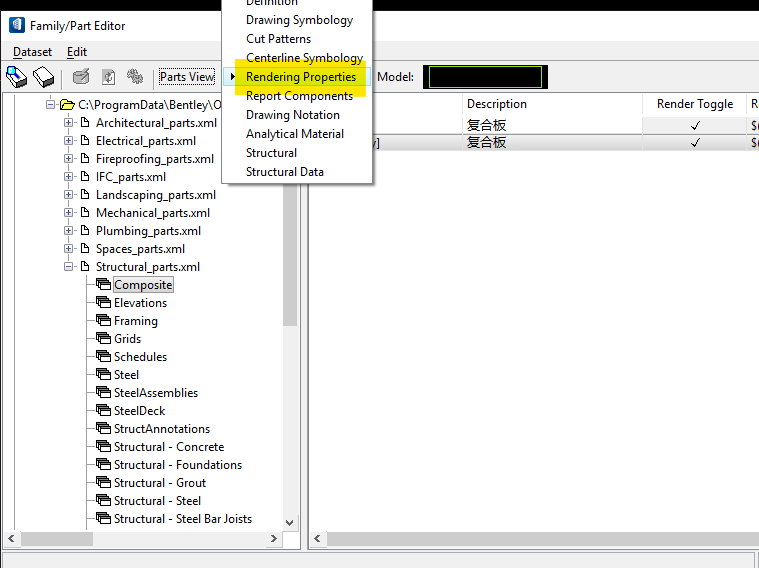The image size is (759, 568).
Task: Click the Steel family stack icon
Action: tap(103, 374)
